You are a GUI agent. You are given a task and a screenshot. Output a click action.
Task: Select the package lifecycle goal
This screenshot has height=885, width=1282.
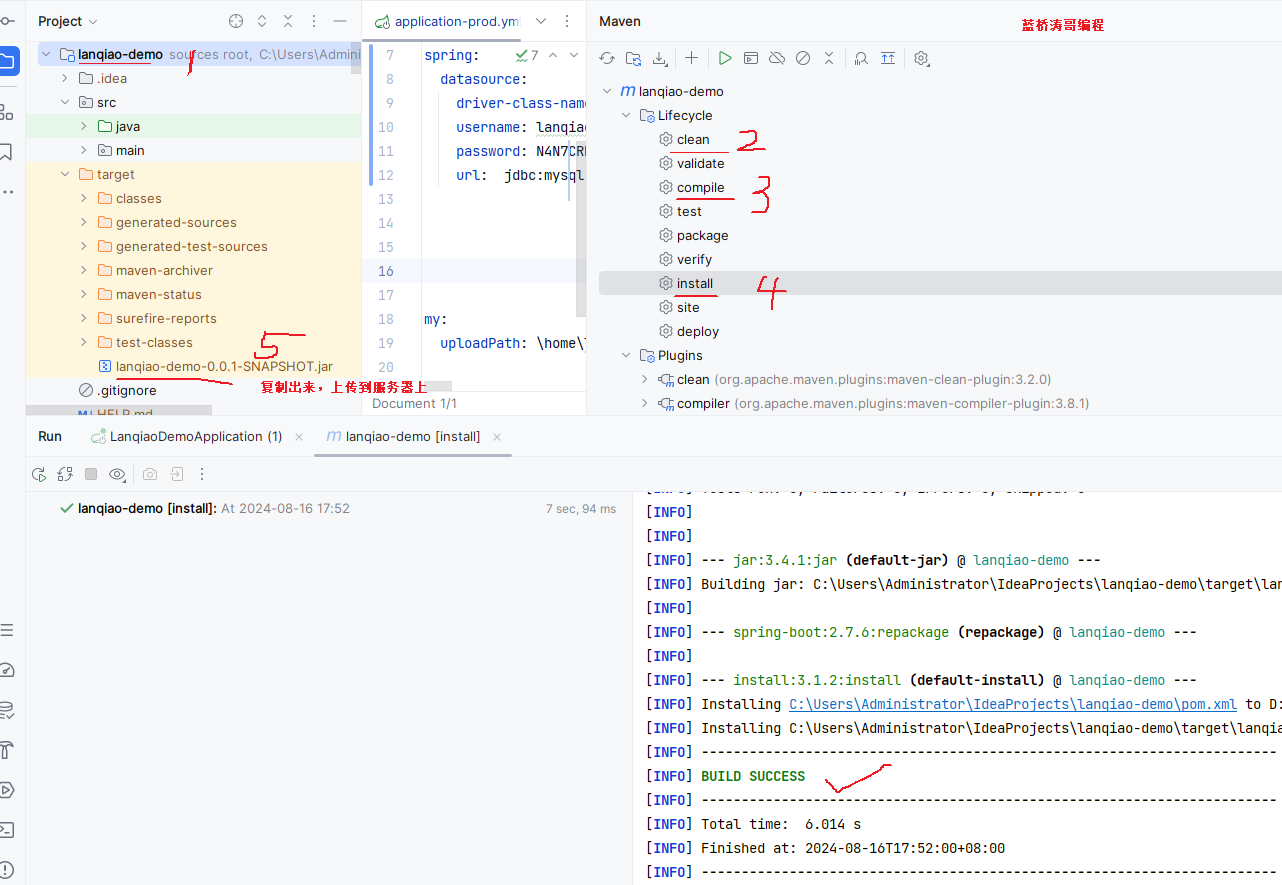coord(702,235)
